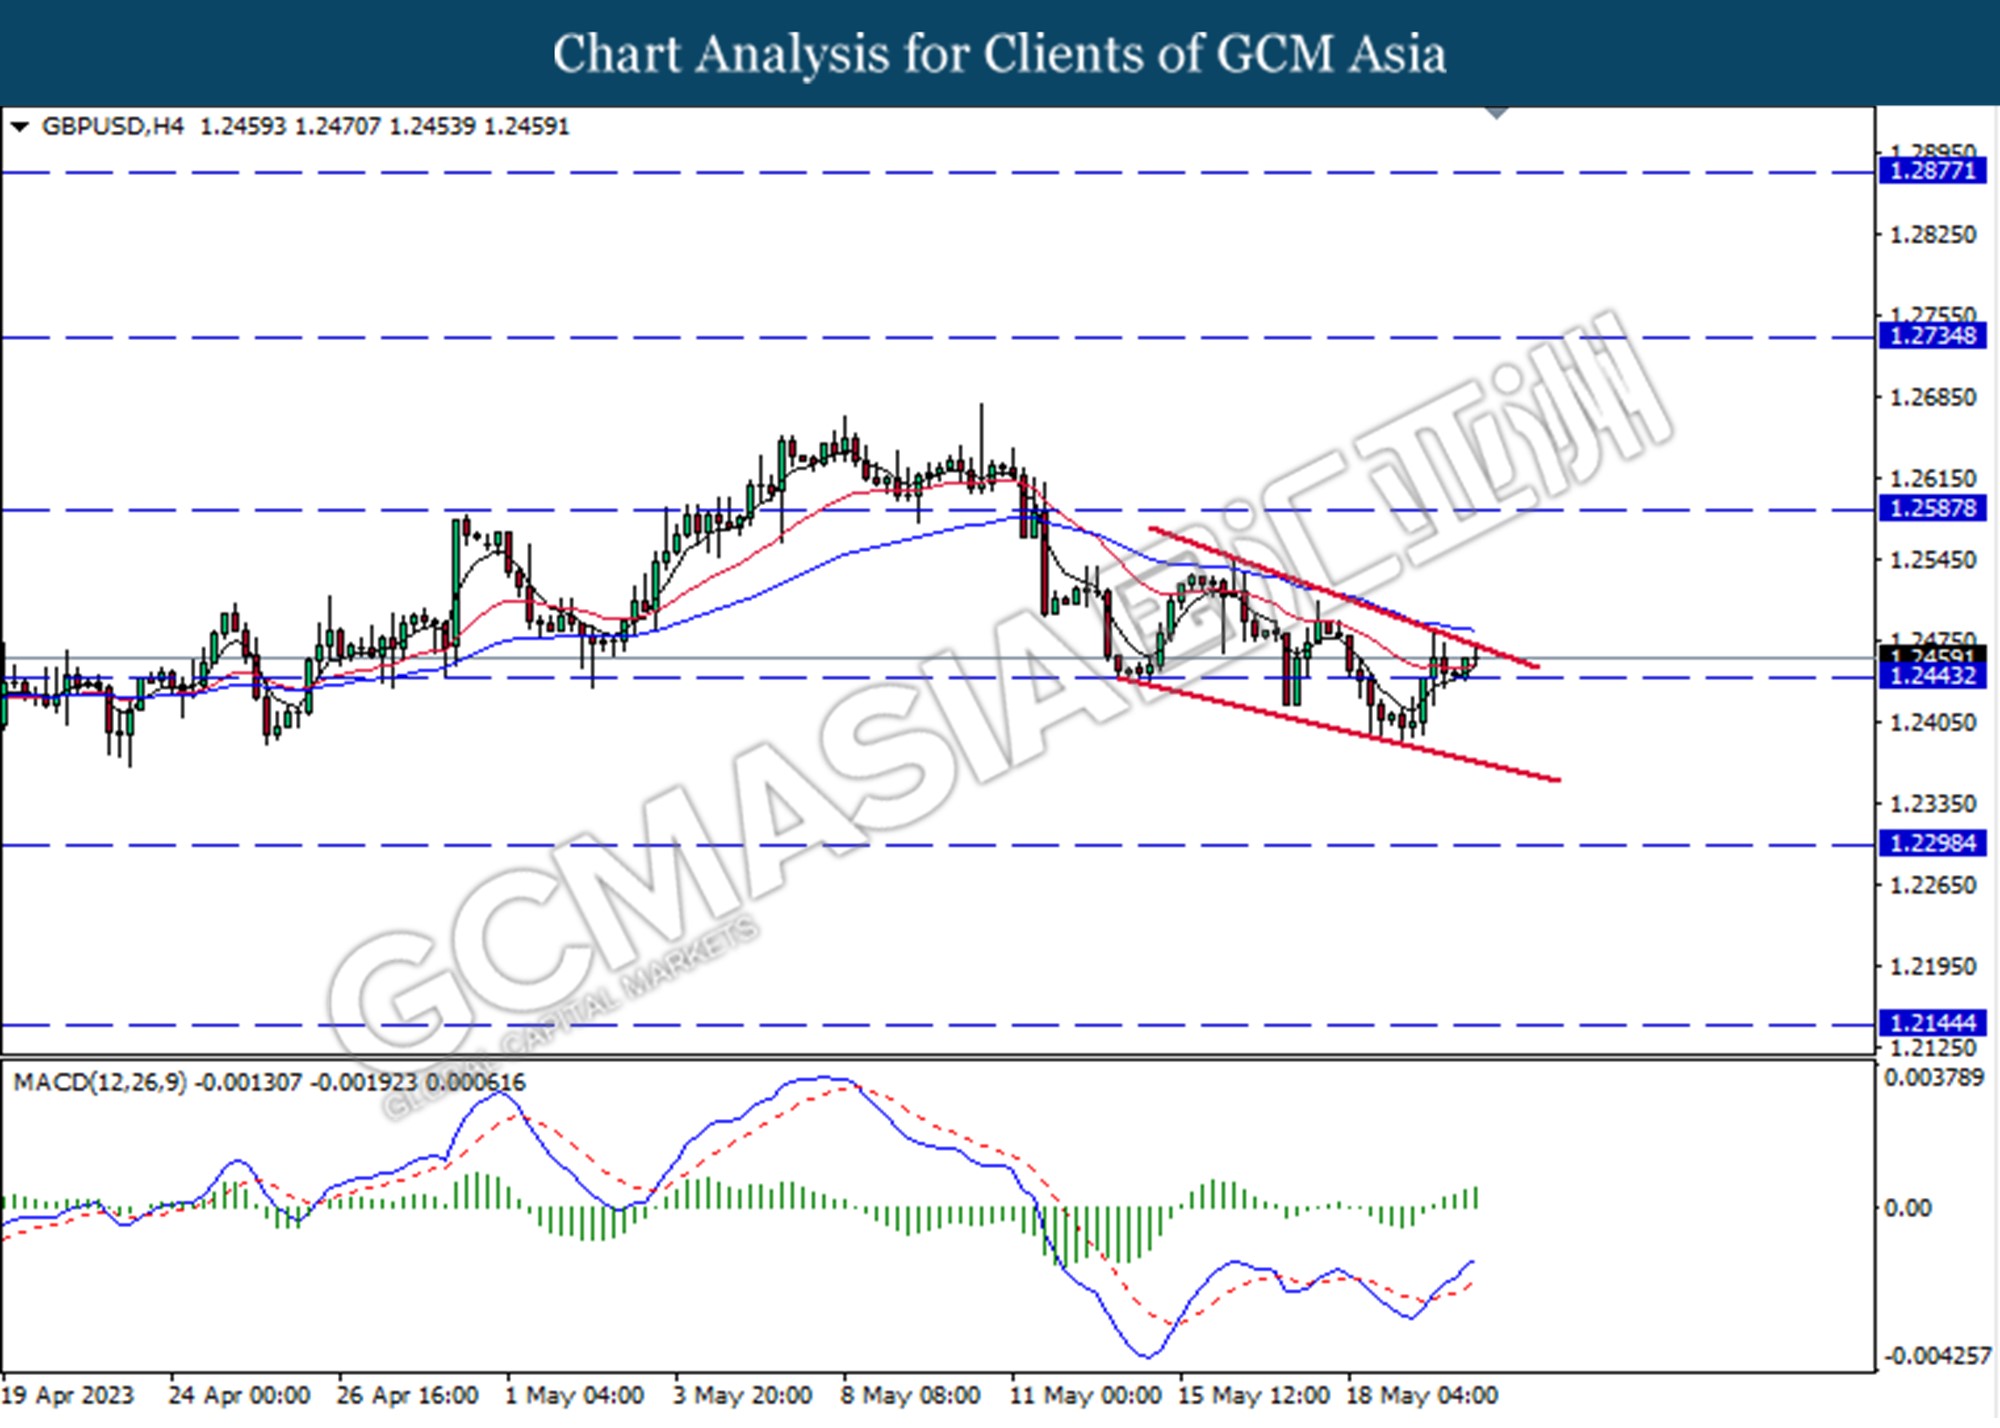The image size is (2000, 1428).
Task: Click the current price marker on price axis
Action: (1932, 656)
